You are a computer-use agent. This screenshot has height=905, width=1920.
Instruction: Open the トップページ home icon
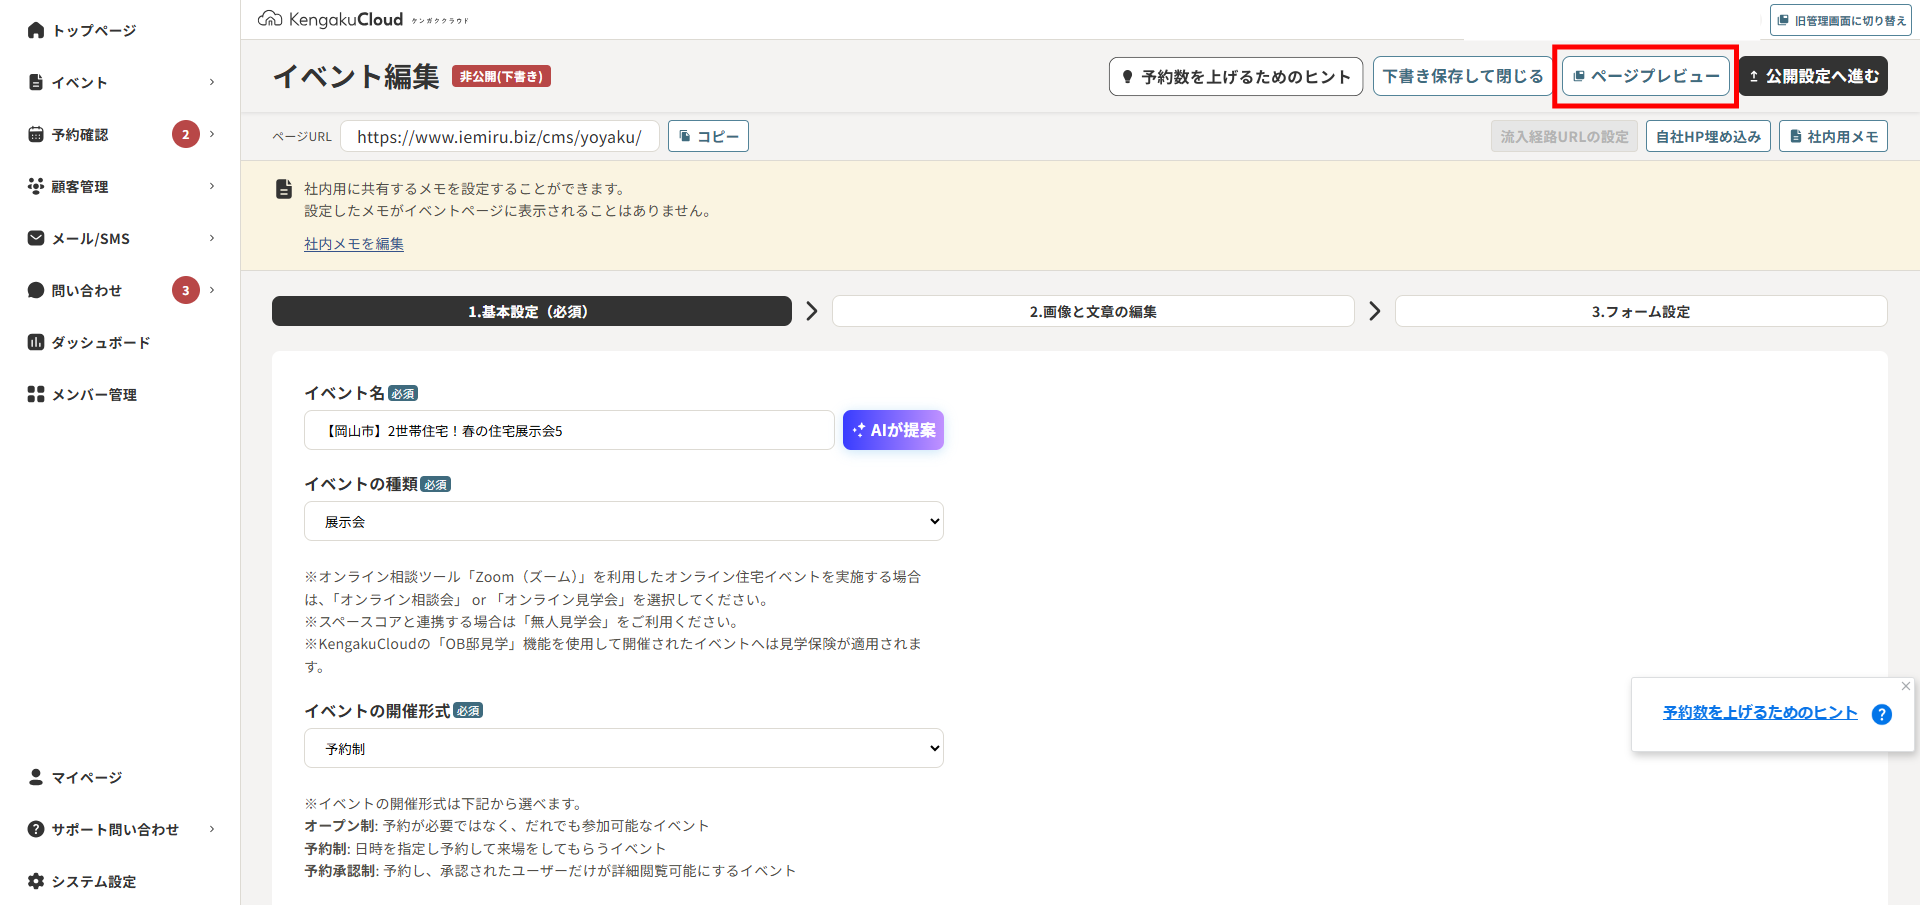pyautogui.click(x=36, y=29)
